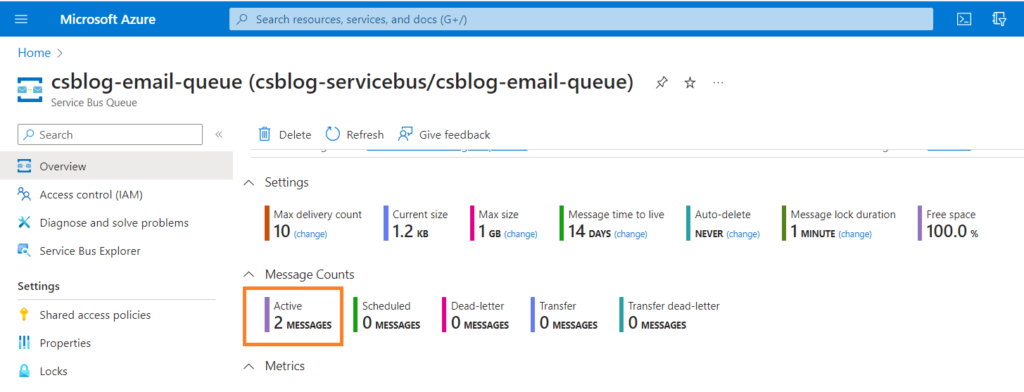Click the Delete button label
This screenshot has height=392, width=1024.
click(295, 135)
